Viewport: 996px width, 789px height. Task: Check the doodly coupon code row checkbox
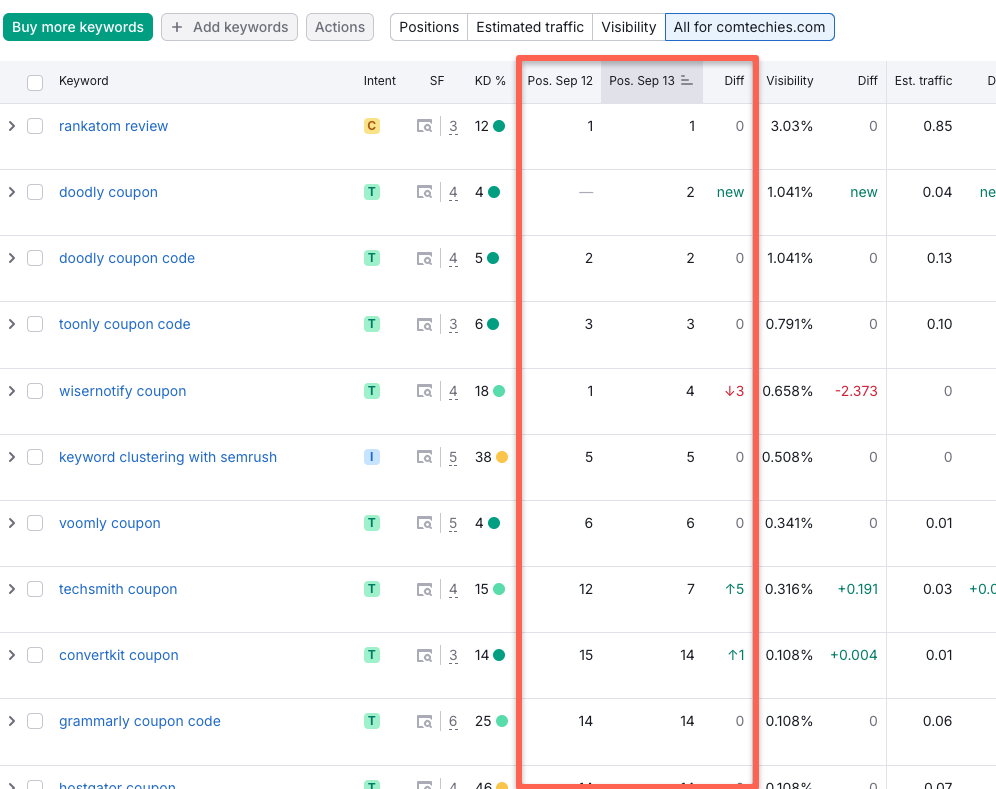[35, 258]
